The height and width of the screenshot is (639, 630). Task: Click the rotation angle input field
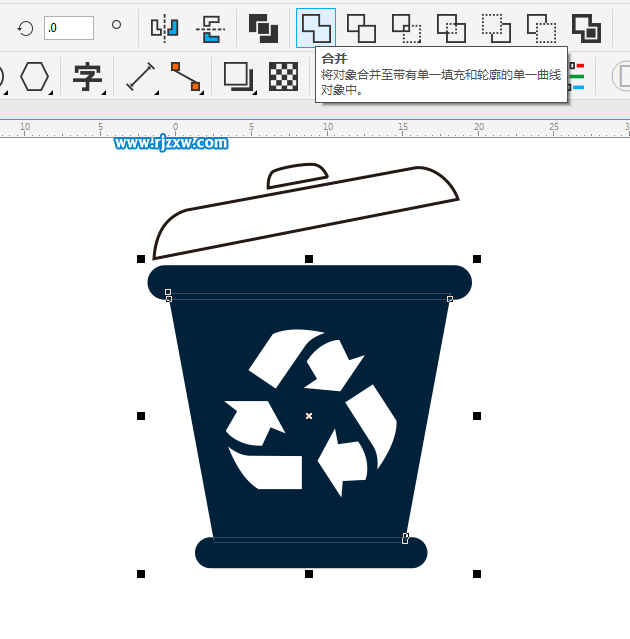tap(69, 28)
